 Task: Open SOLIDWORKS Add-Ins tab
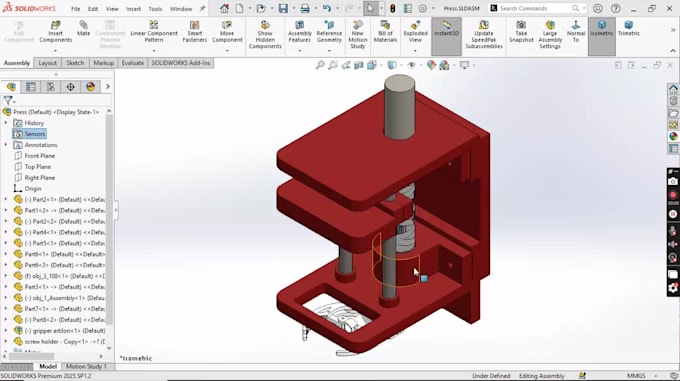pyautogui.click(x=181, y=63)
